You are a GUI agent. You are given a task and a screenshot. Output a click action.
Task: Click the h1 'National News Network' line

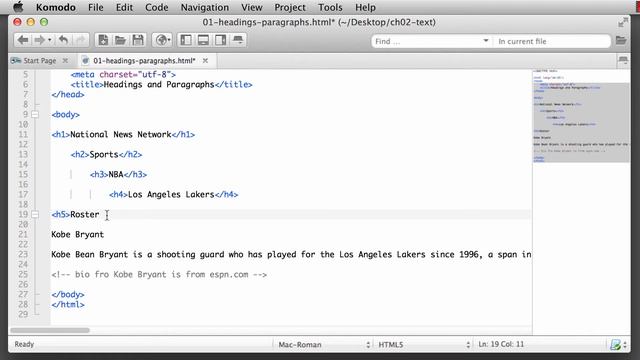123,134
